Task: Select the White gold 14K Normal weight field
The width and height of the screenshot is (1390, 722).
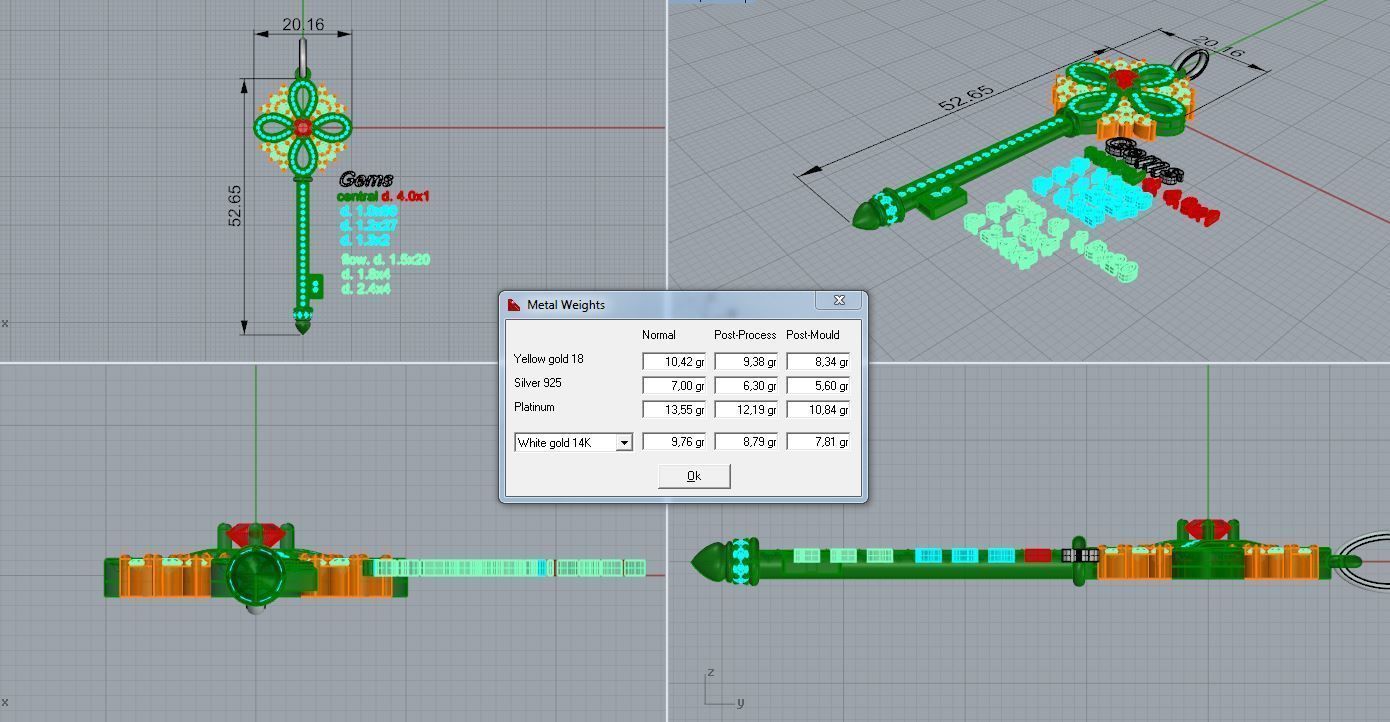Action: point(674,441)
